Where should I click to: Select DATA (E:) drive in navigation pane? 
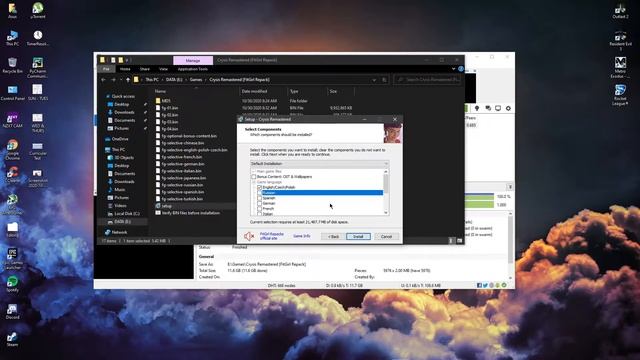122,222
